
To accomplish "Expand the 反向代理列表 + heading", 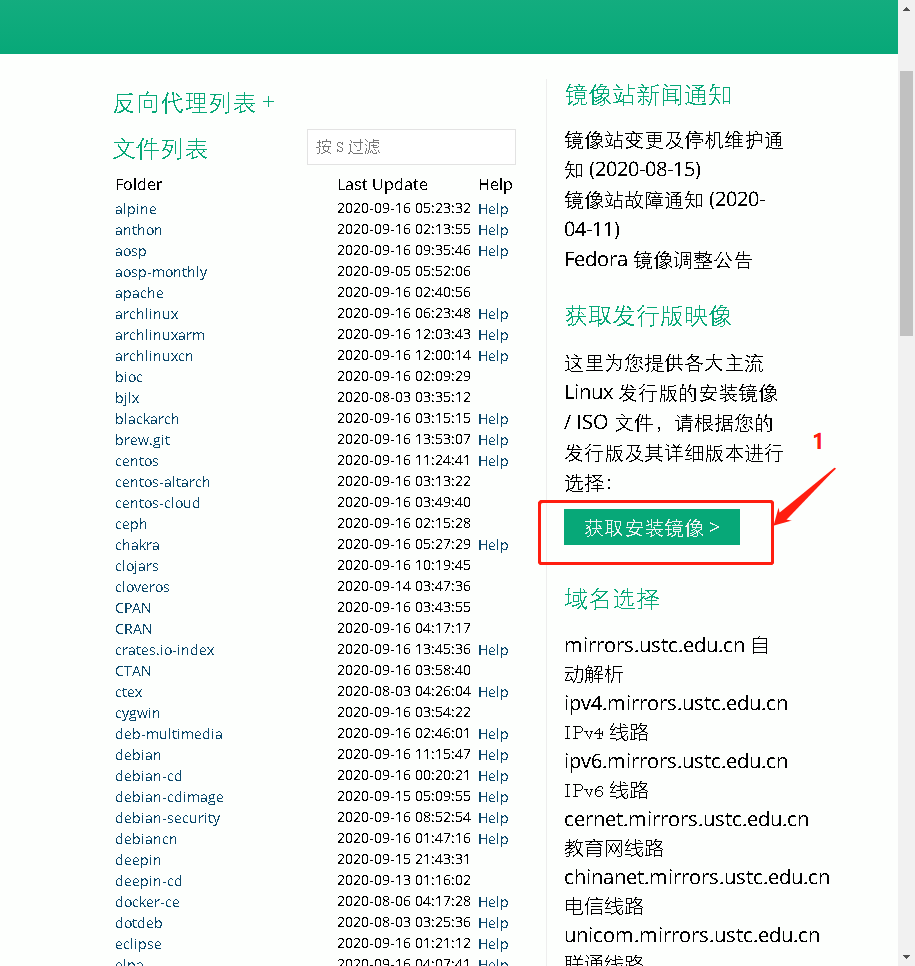I will point(193,103).
